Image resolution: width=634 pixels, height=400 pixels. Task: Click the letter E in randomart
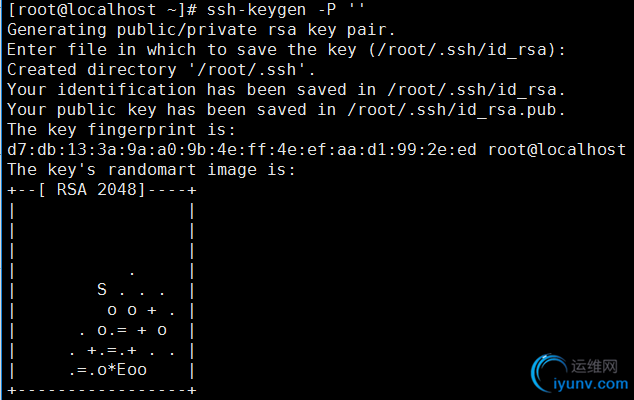[122, 370]
